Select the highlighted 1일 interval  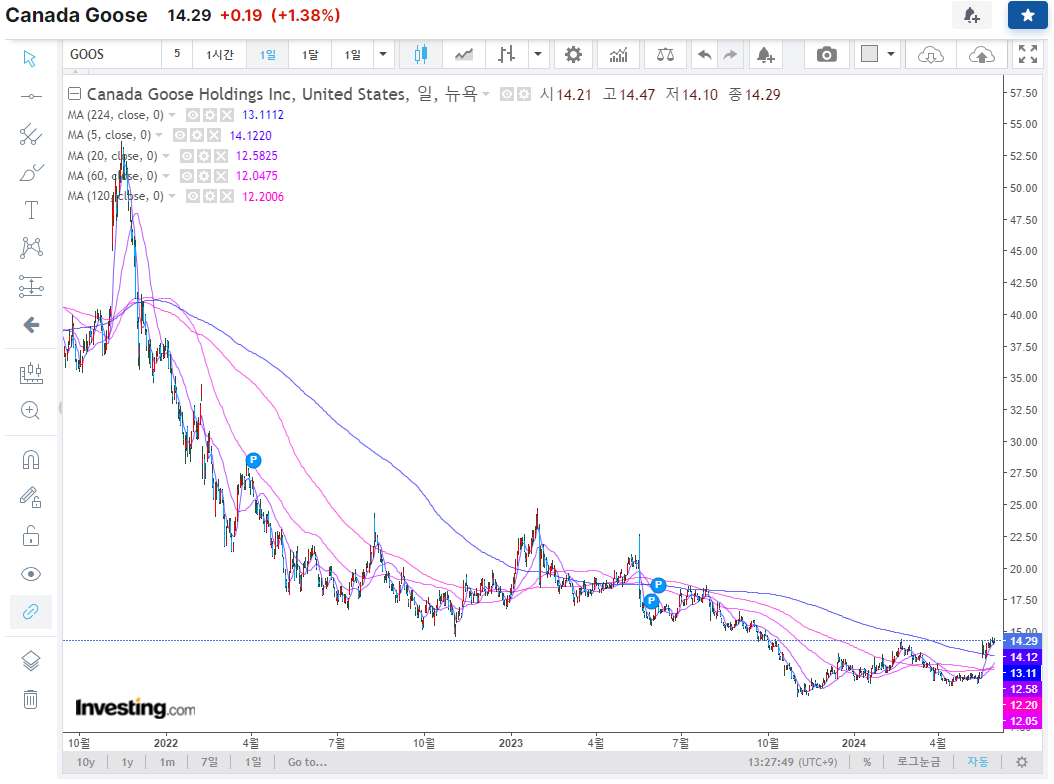click(268, 54)
